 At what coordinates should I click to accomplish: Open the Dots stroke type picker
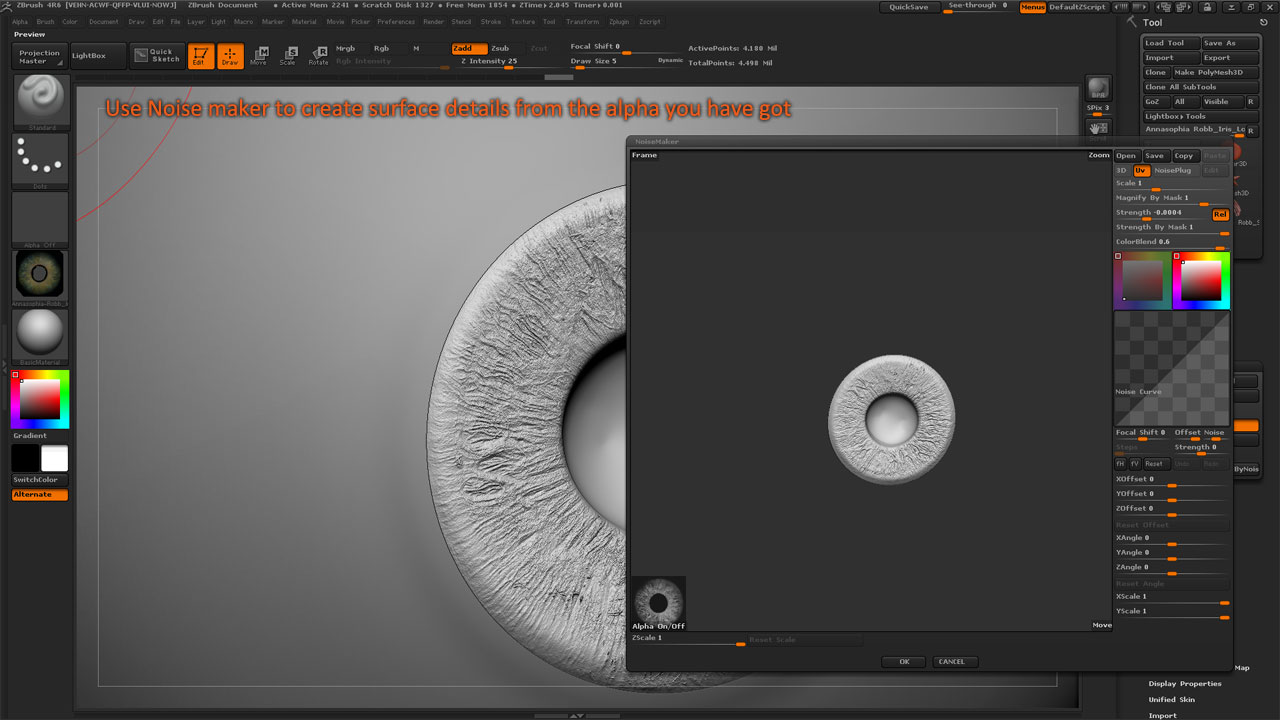[41, 159]
